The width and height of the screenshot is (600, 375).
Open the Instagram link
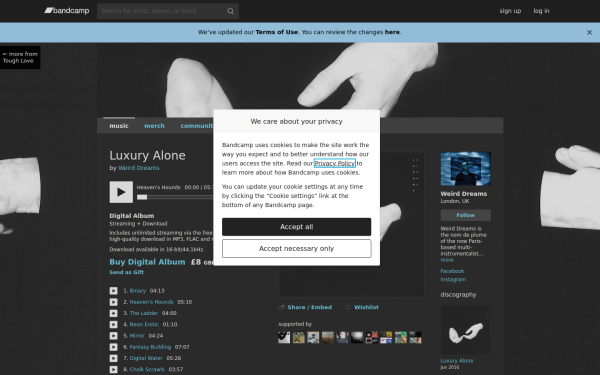[453, 280]
